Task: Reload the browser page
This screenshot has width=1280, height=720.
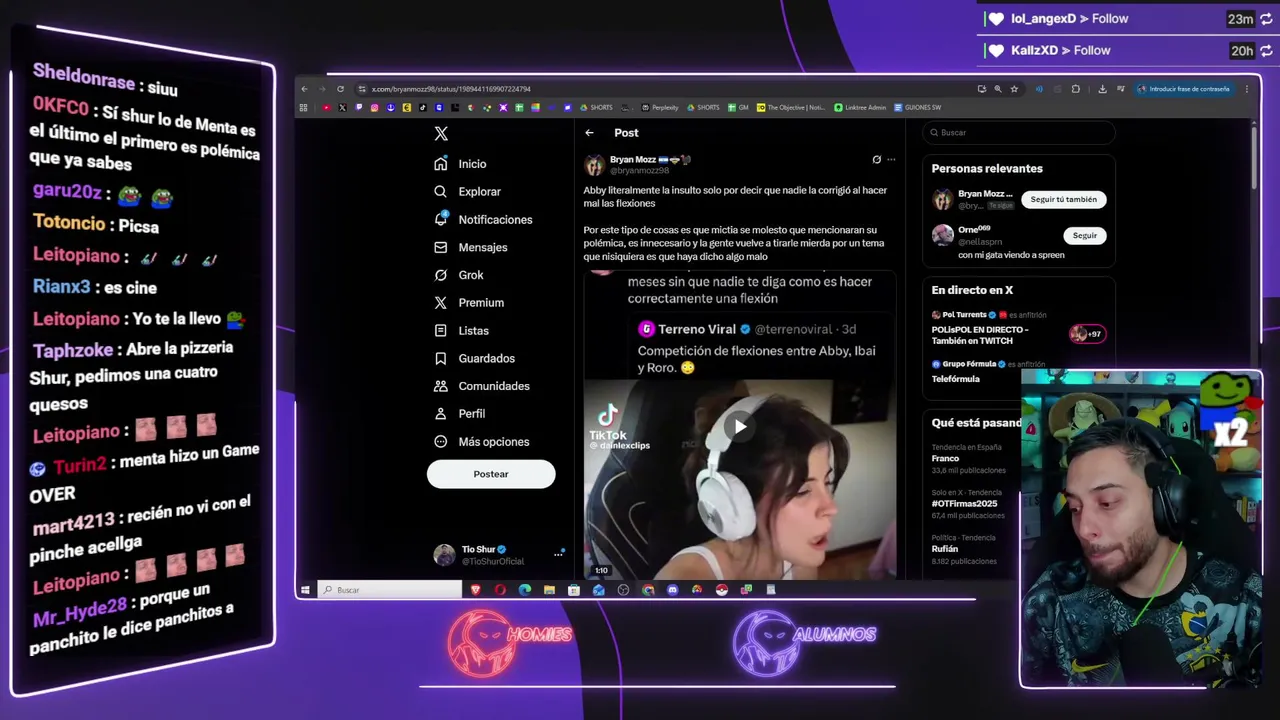Action: (341, 89)
